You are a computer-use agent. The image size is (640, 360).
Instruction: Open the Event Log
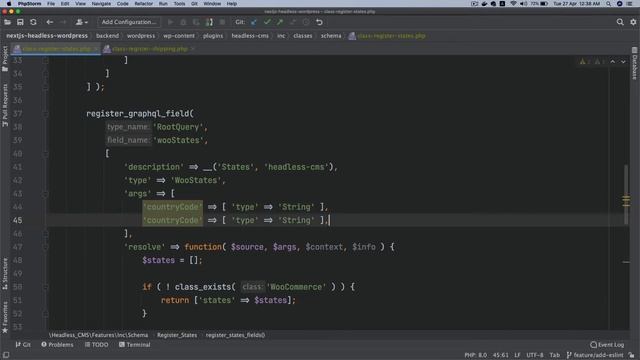click(607, 345)
